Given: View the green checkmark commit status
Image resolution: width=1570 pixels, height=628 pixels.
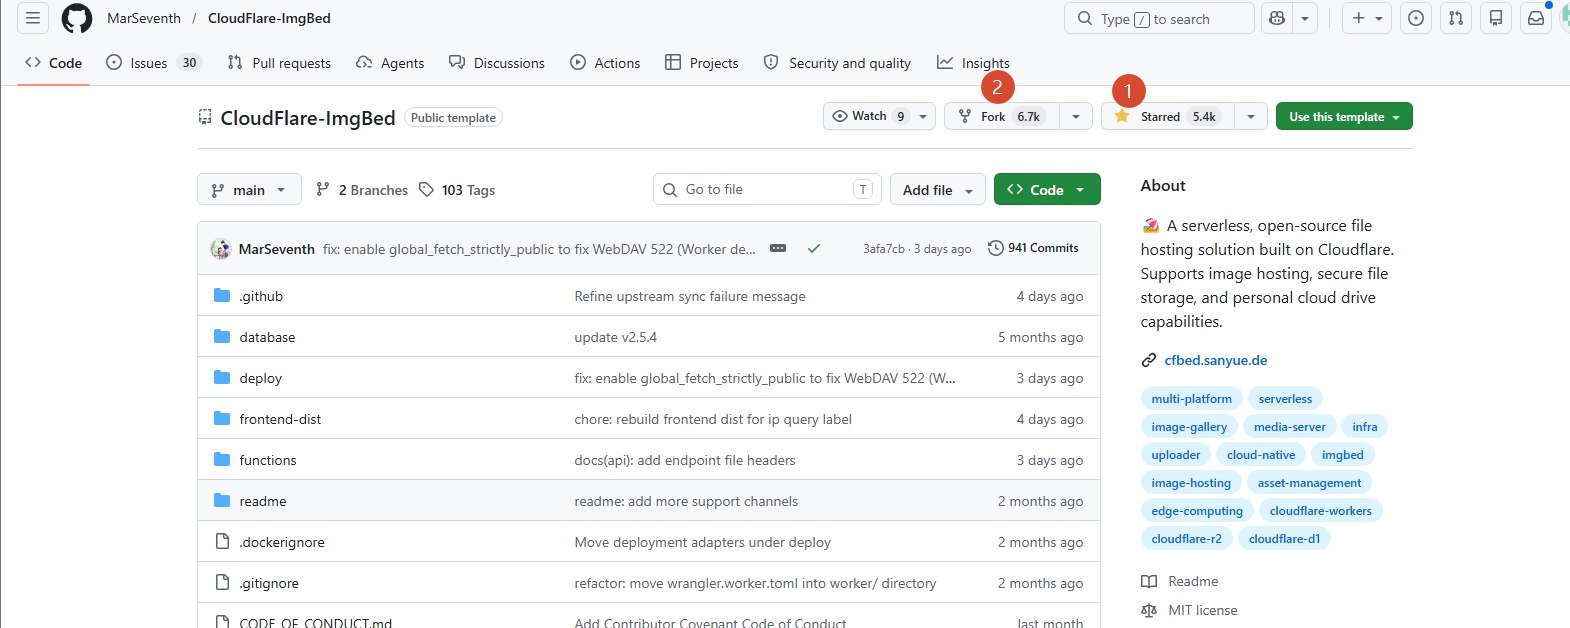Looking at the screenshot, I should click(814, 248).
